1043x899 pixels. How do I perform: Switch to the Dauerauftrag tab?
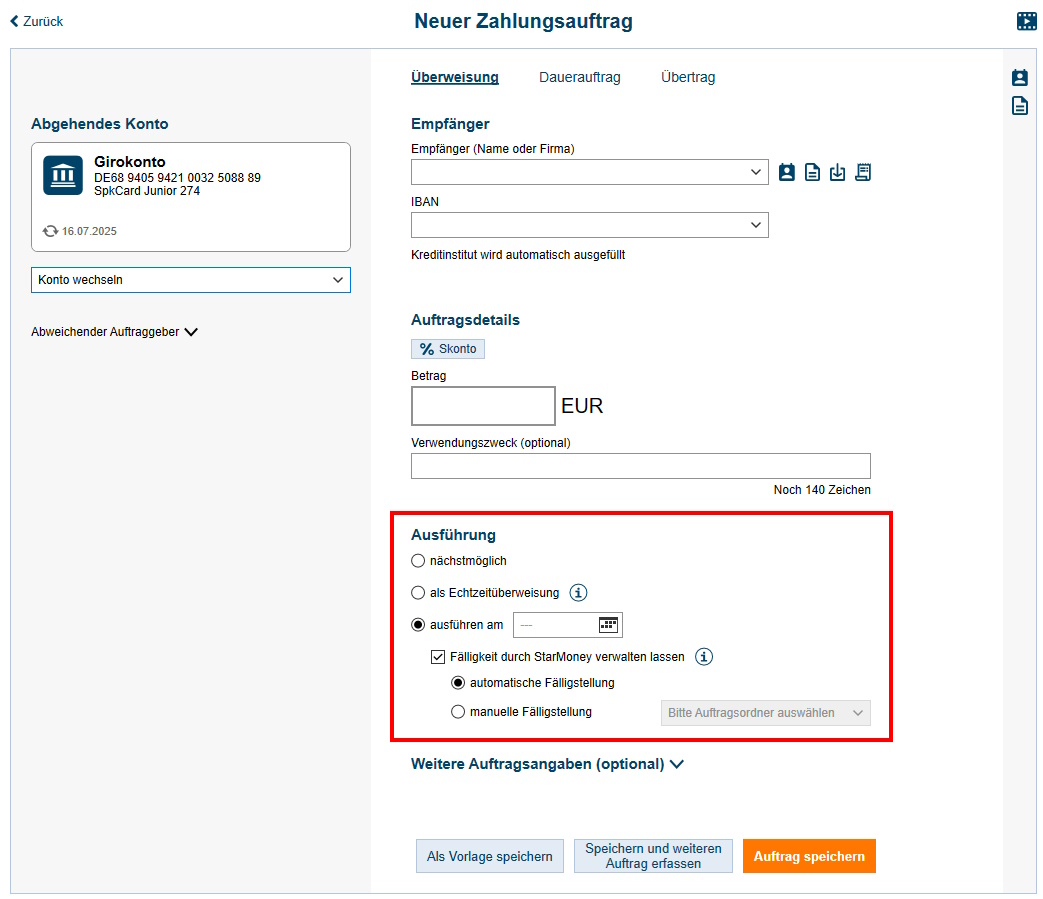pos(579,77)
